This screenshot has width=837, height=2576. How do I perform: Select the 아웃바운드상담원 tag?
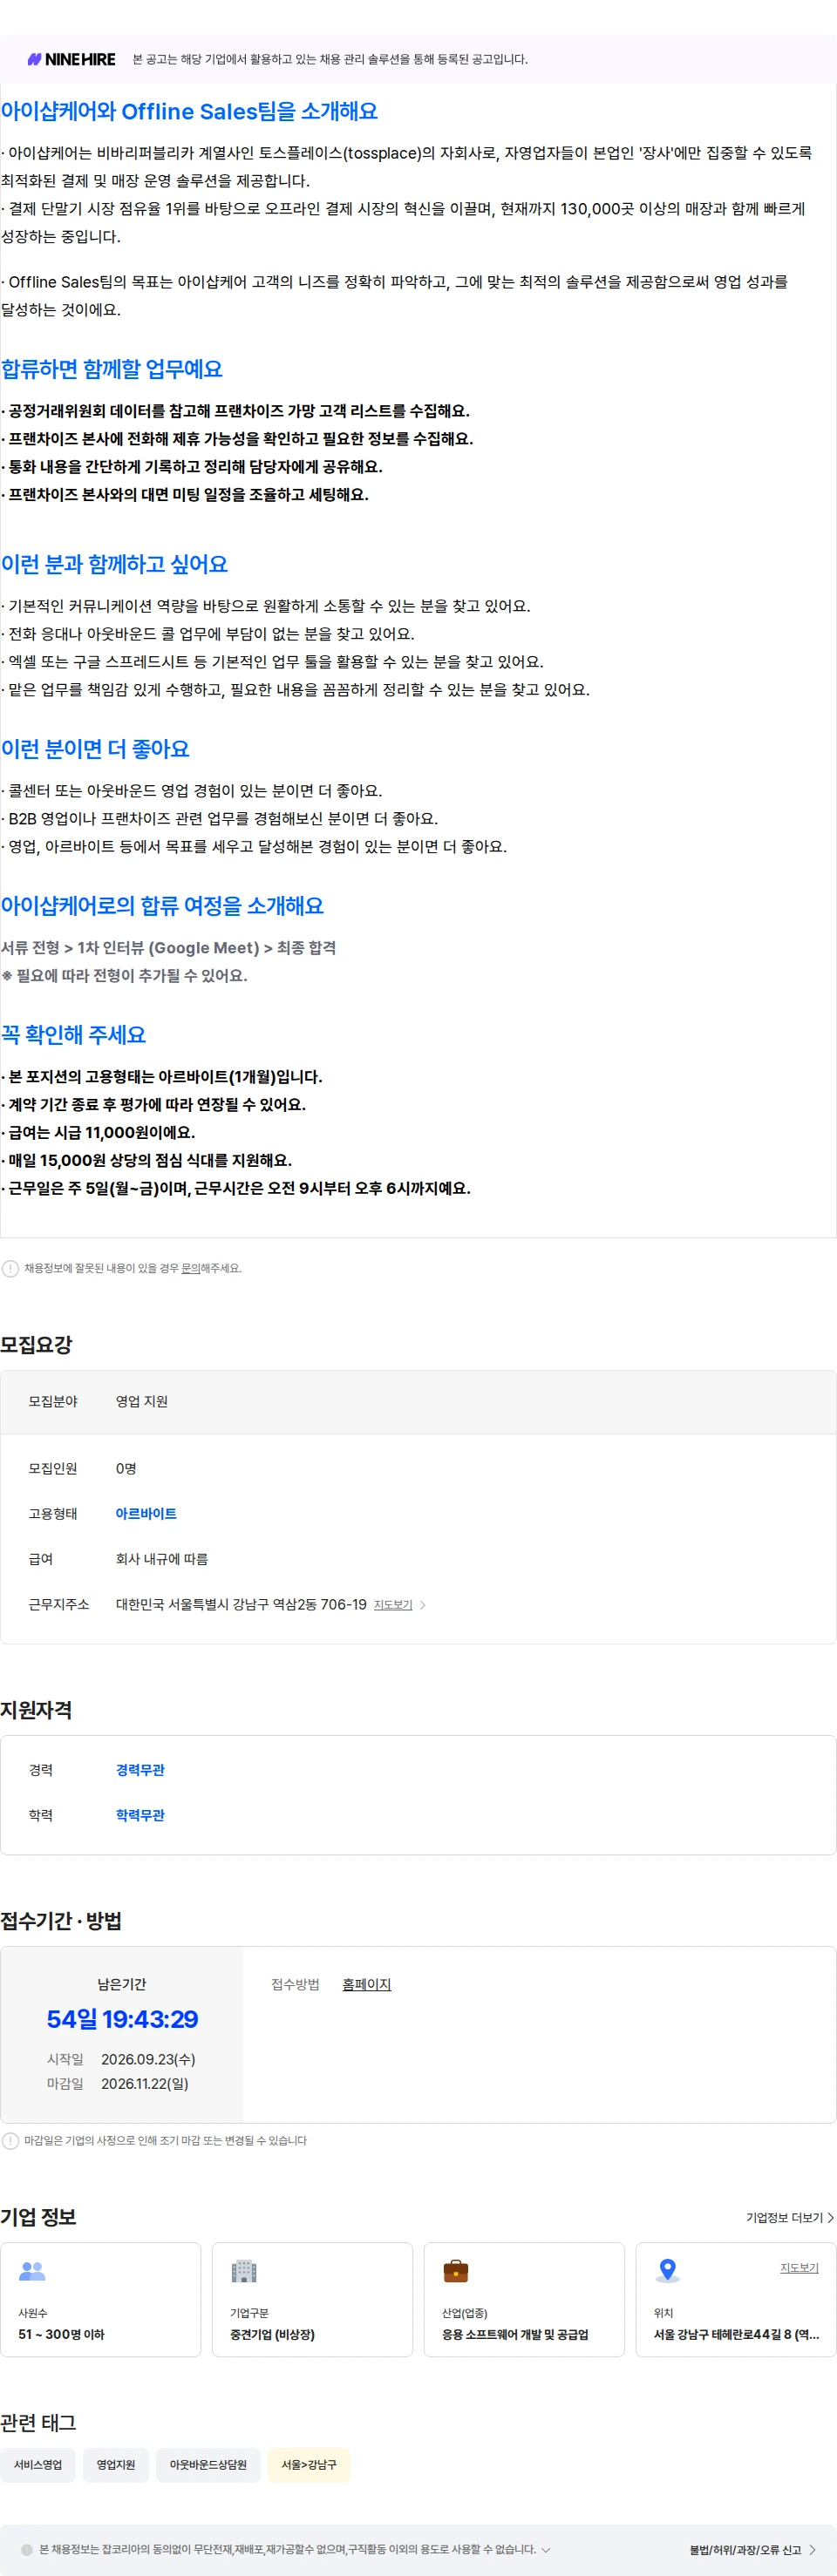[x=208, y=2465]
